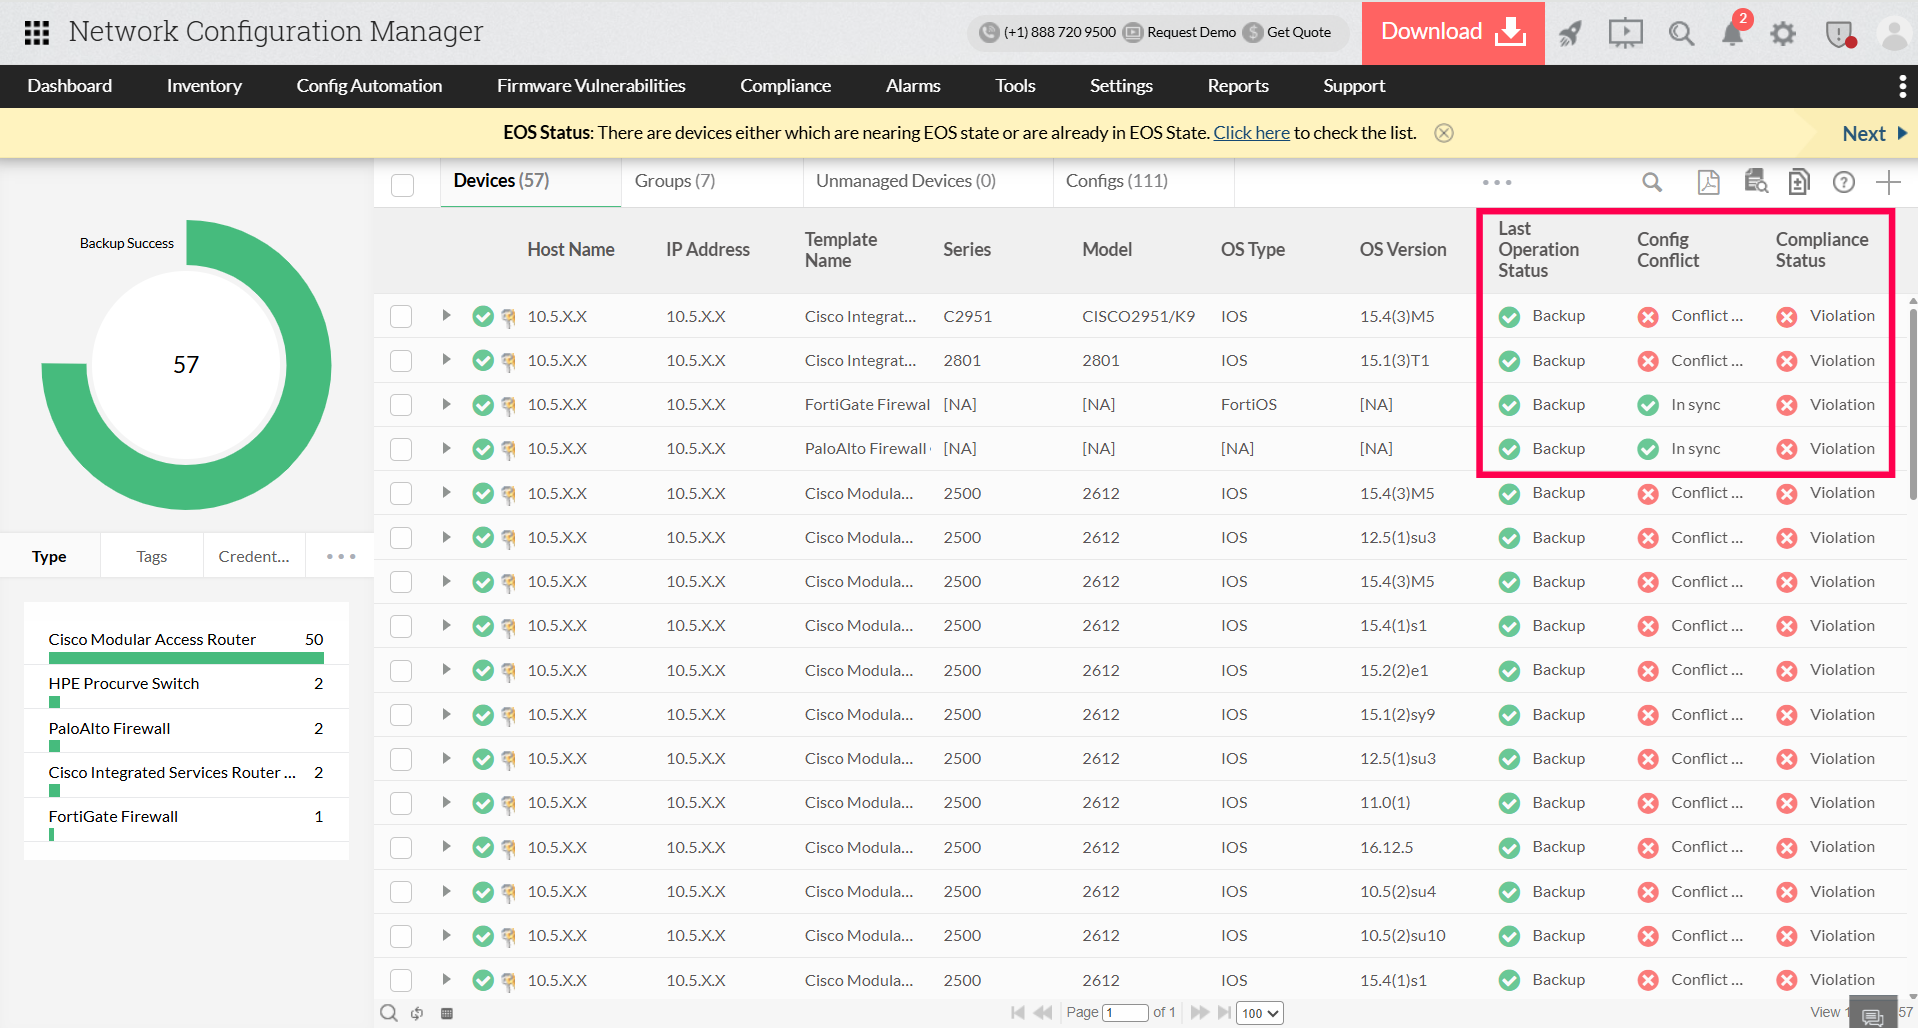Screen dimensions: 1918x1028
Task: Check the select-all box above the device list
Action: [402, 185]
